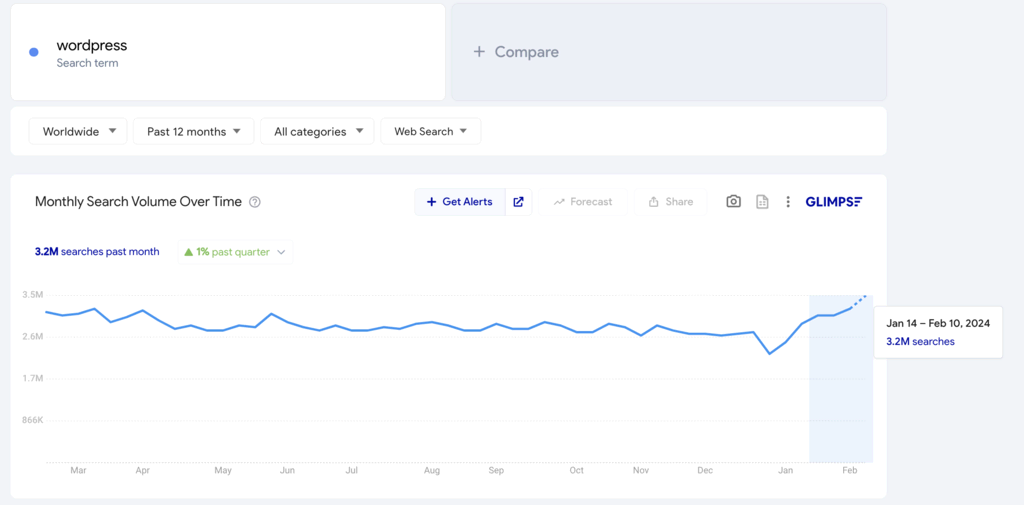Screen dimensions: 1024x505
Task: Click the plus icon beside Compare
Action: pyautogui.click(x=479, y=52)
